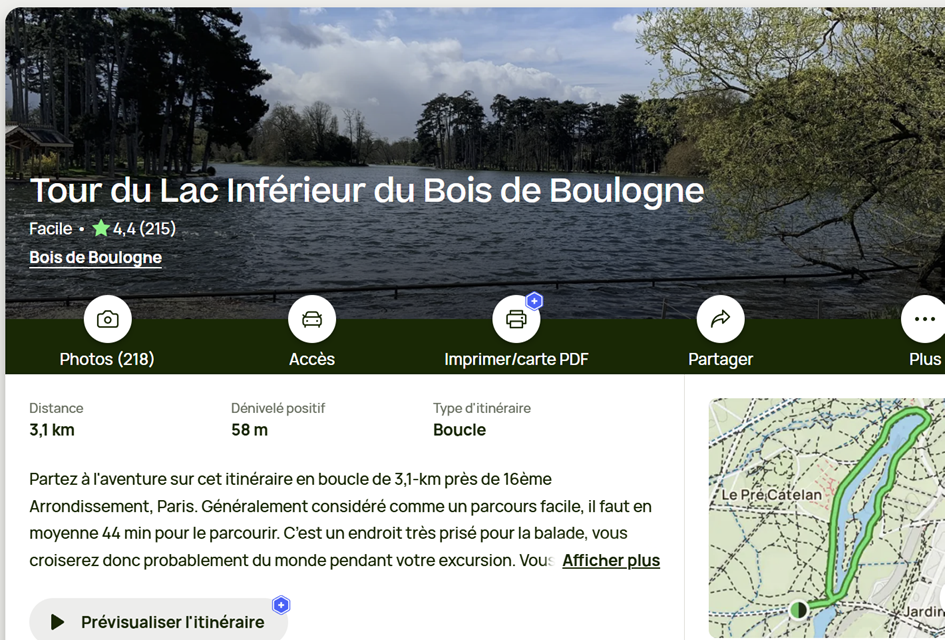Click the Partager share arrow icon
The height and width of the screenshot is (640, 945).
pyautogui.click(x=720, y=320)
